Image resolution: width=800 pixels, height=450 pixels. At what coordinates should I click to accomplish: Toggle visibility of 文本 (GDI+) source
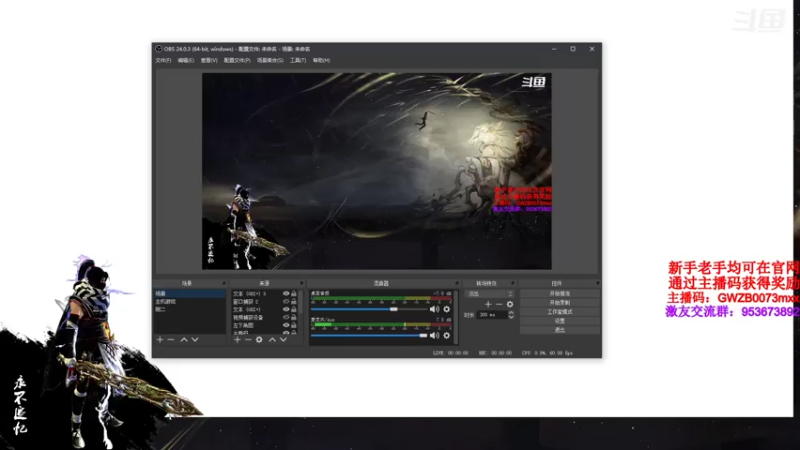(x=286, y=309)
